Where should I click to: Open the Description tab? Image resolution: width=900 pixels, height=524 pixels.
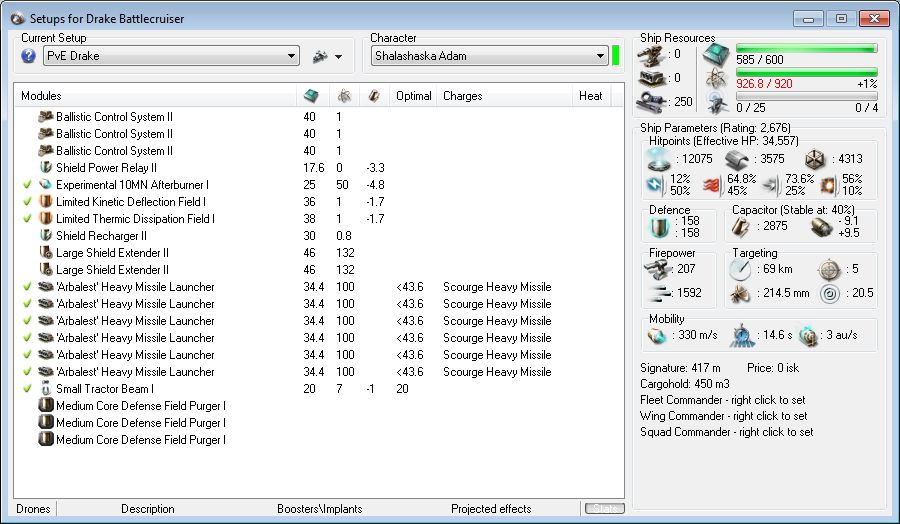[x=148, y=509]
